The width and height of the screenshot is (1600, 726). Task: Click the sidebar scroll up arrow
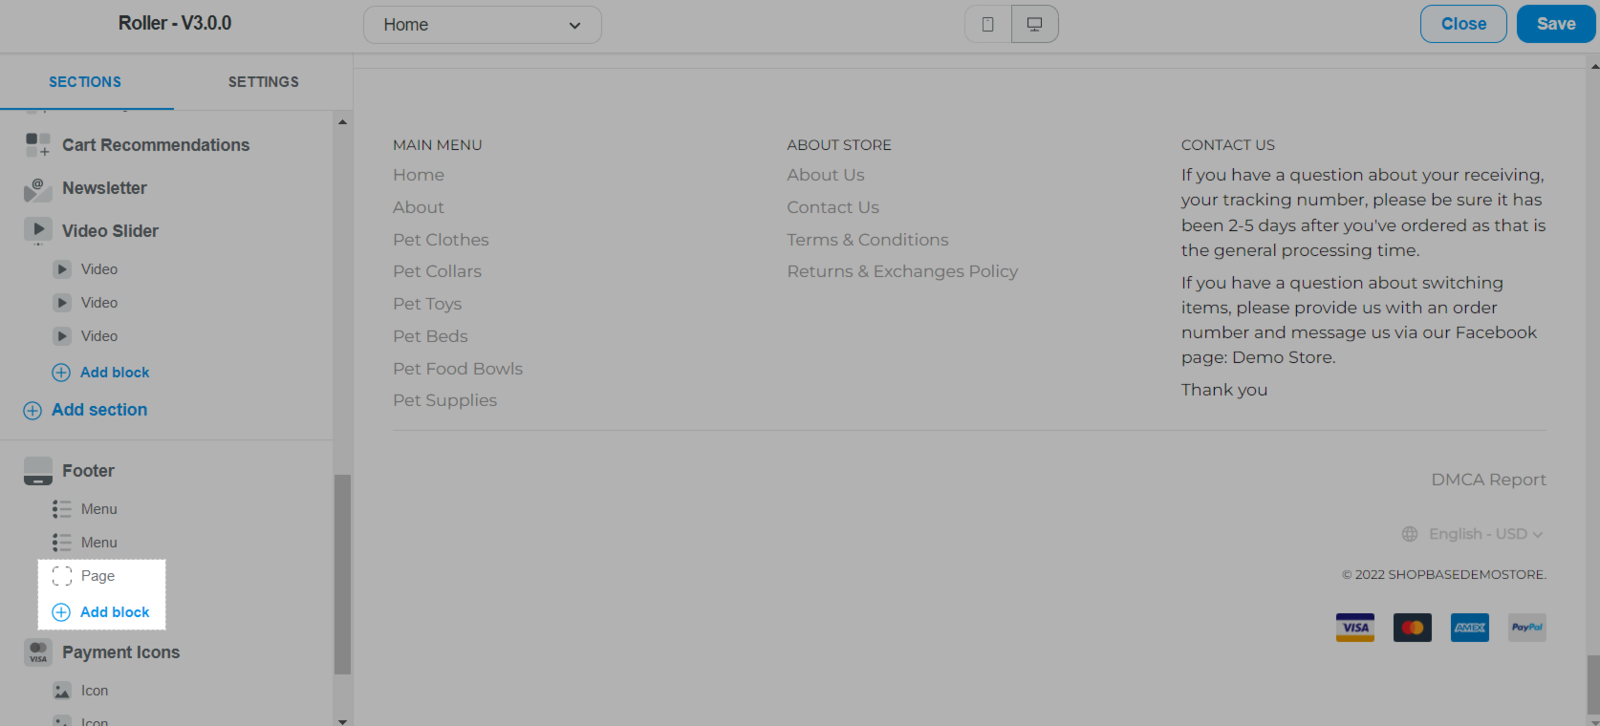(343, 122)
